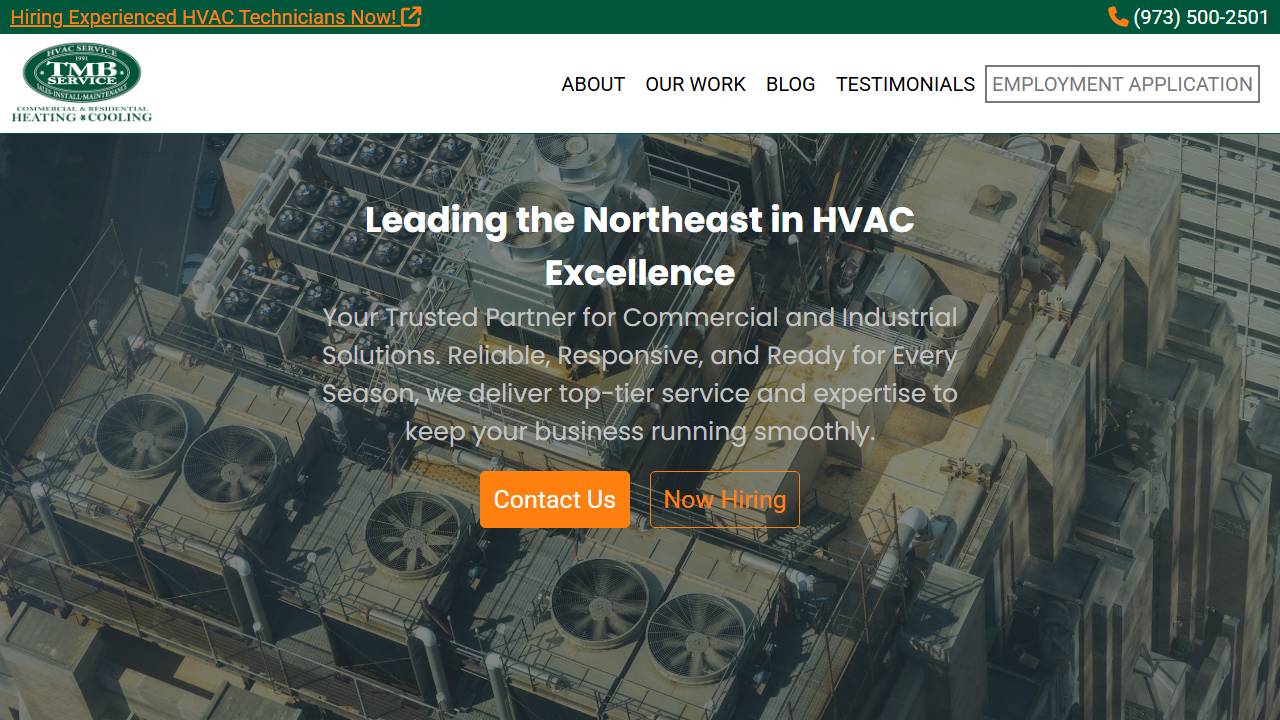
Task: Navigate to the BLOG section
Action: tap(790, 84)
